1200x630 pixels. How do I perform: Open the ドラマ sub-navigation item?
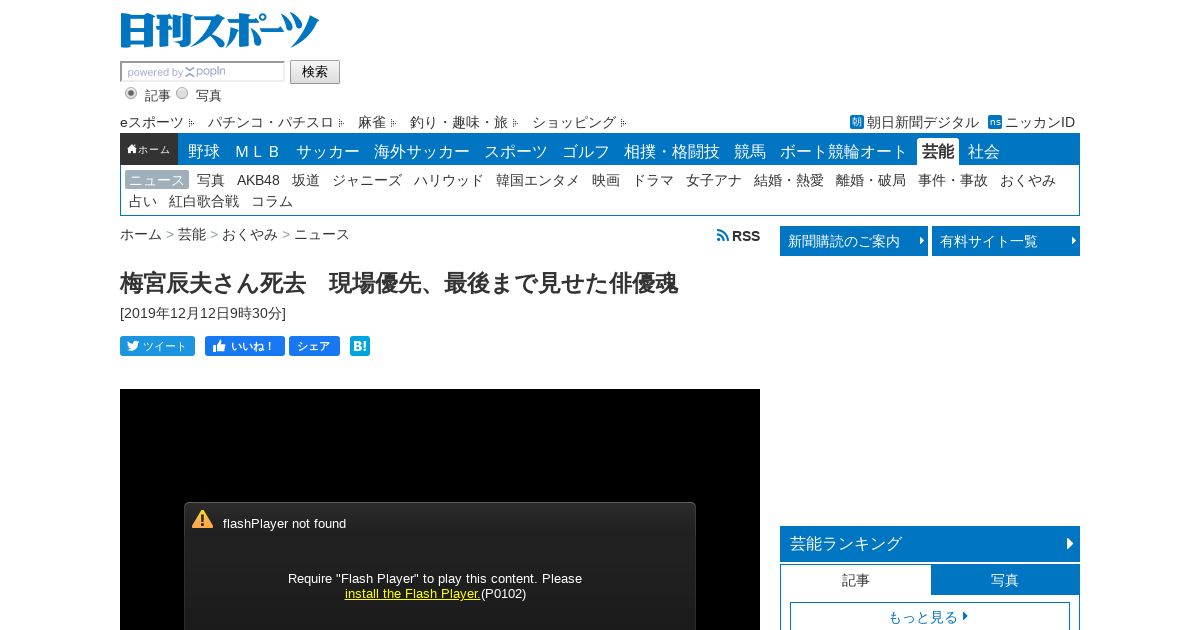(653, 180)
